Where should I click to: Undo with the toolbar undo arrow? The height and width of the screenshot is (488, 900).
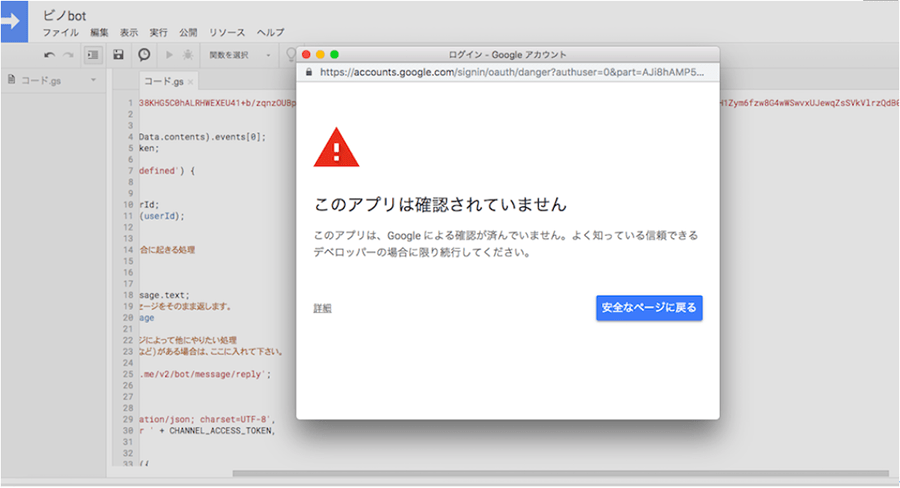[49, 55]
